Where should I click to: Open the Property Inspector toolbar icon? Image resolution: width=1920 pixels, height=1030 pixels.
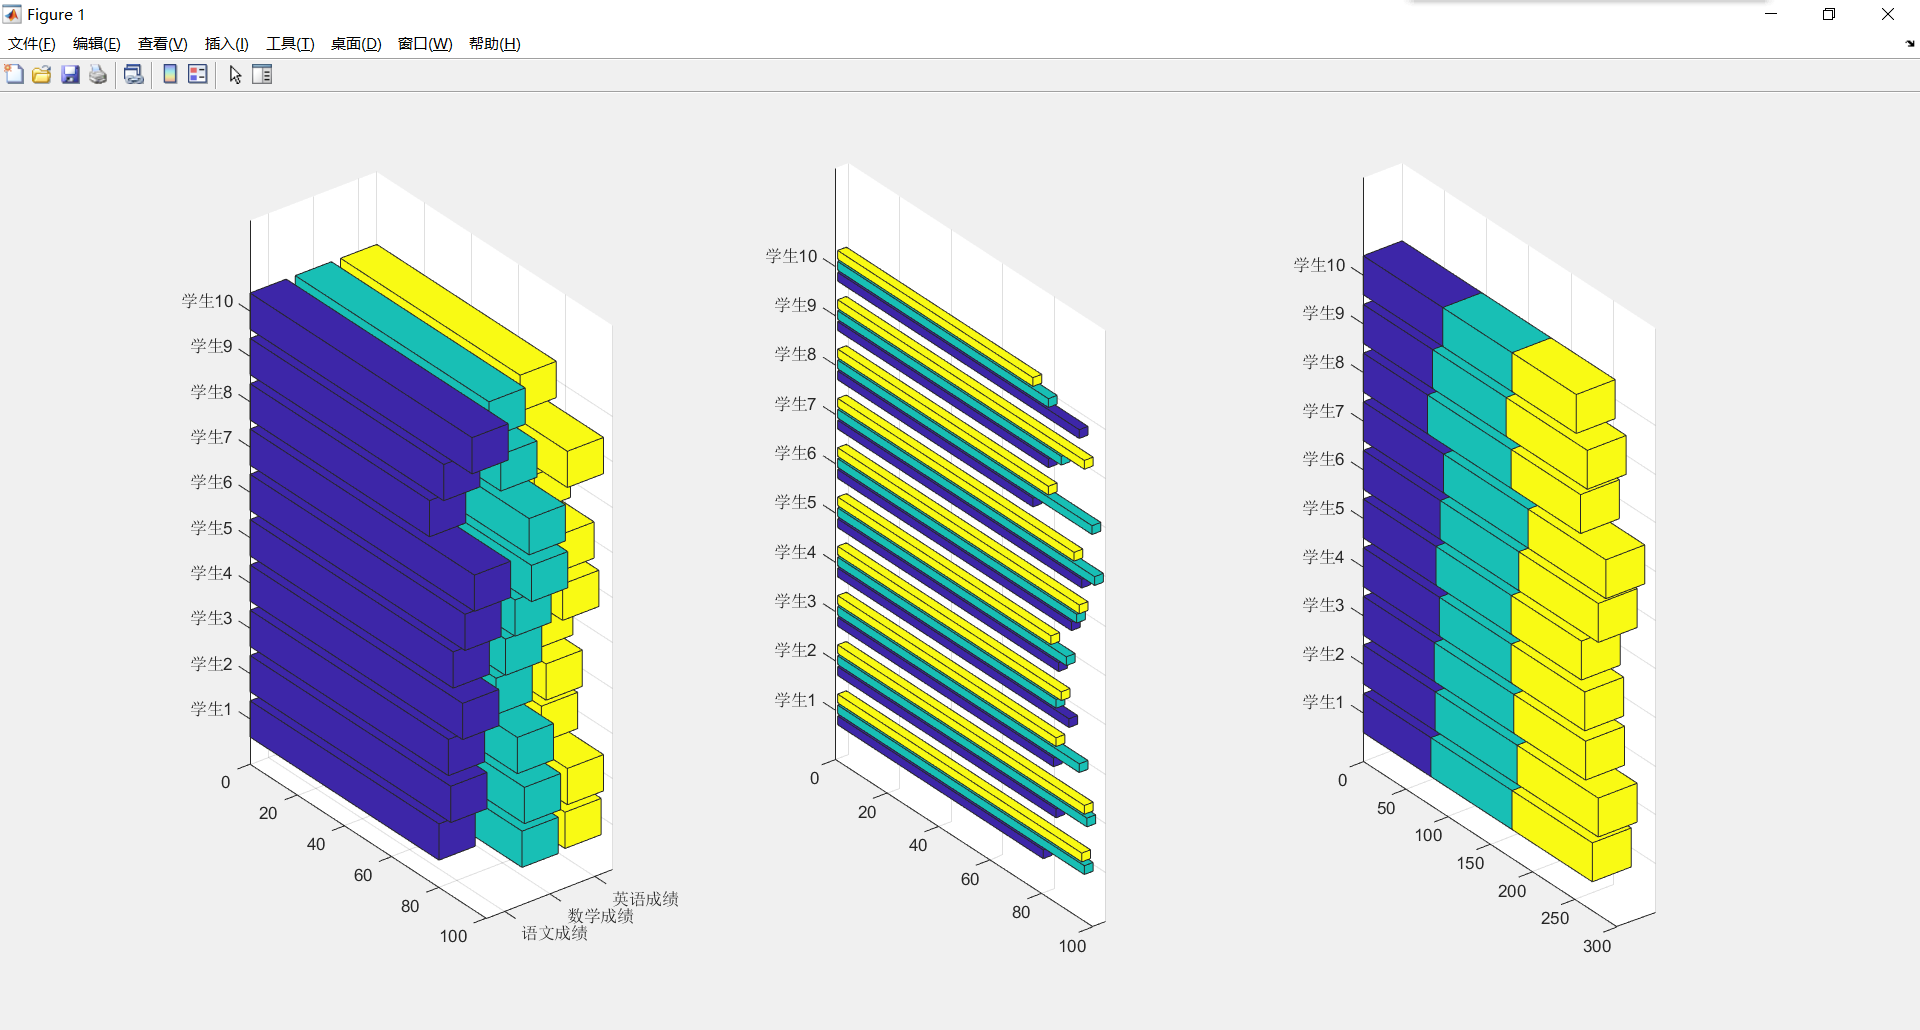tap(262, 74)
